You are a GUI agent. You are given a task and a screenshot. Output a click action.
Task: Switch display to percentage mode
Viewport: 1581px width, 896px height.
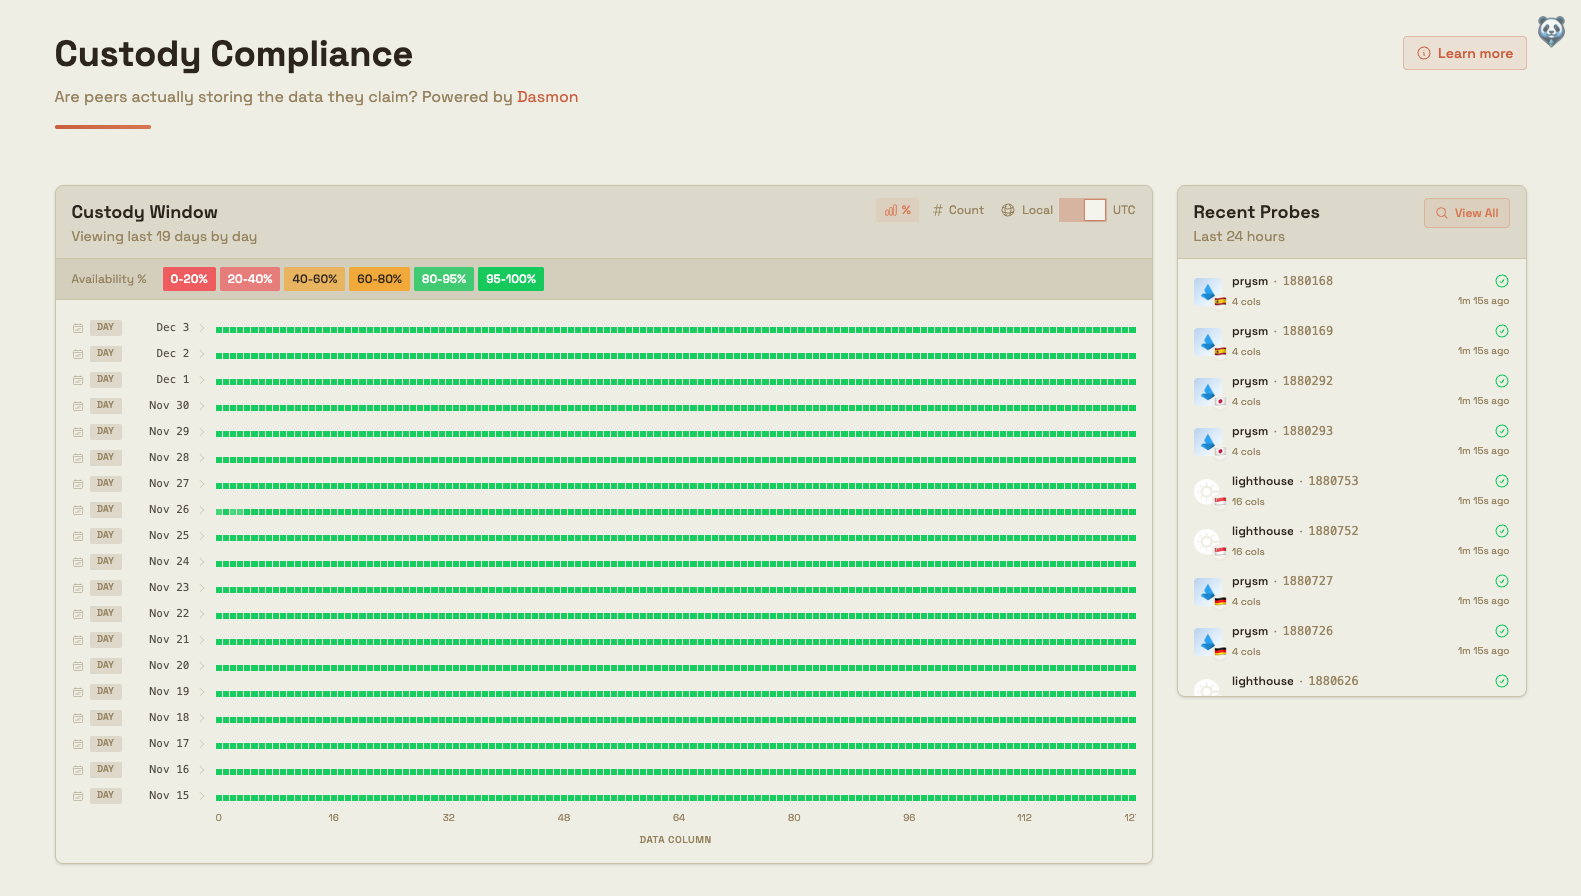[x=898, y=210]
